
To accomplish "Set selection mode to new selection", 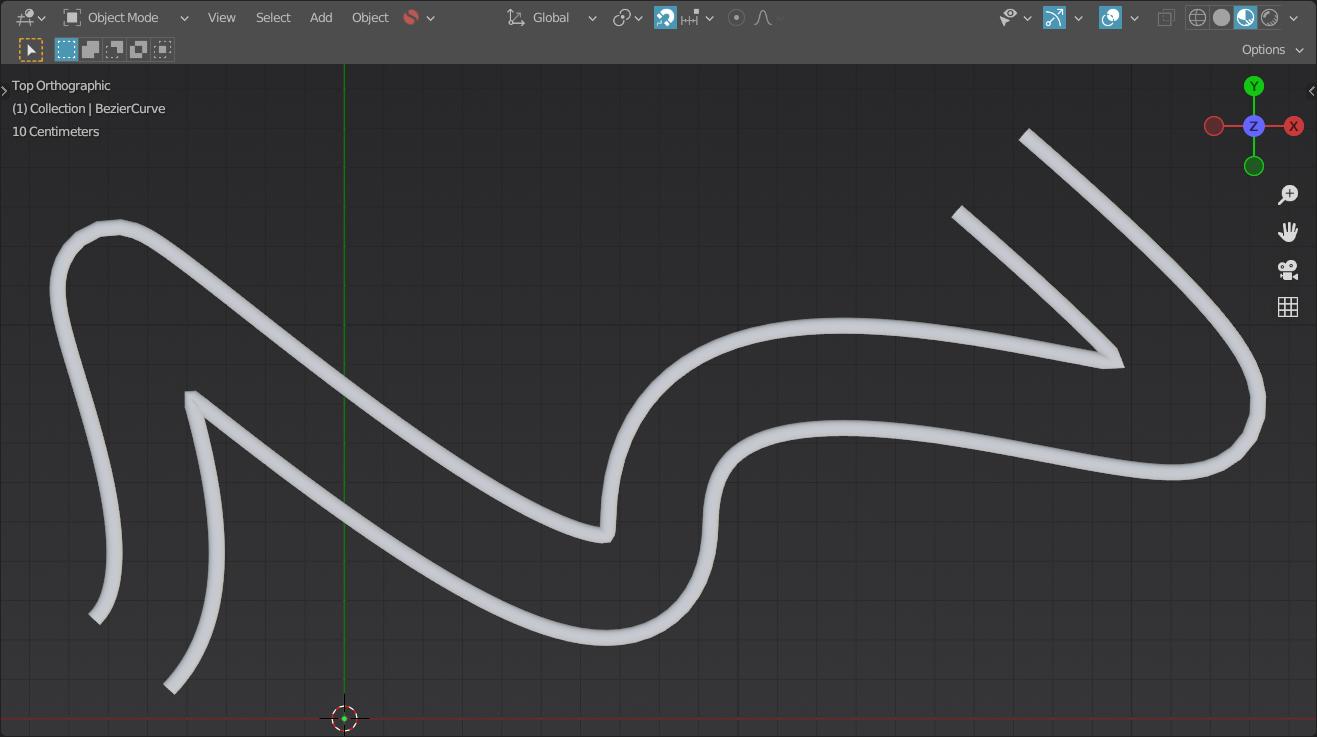I will [66, 49].
